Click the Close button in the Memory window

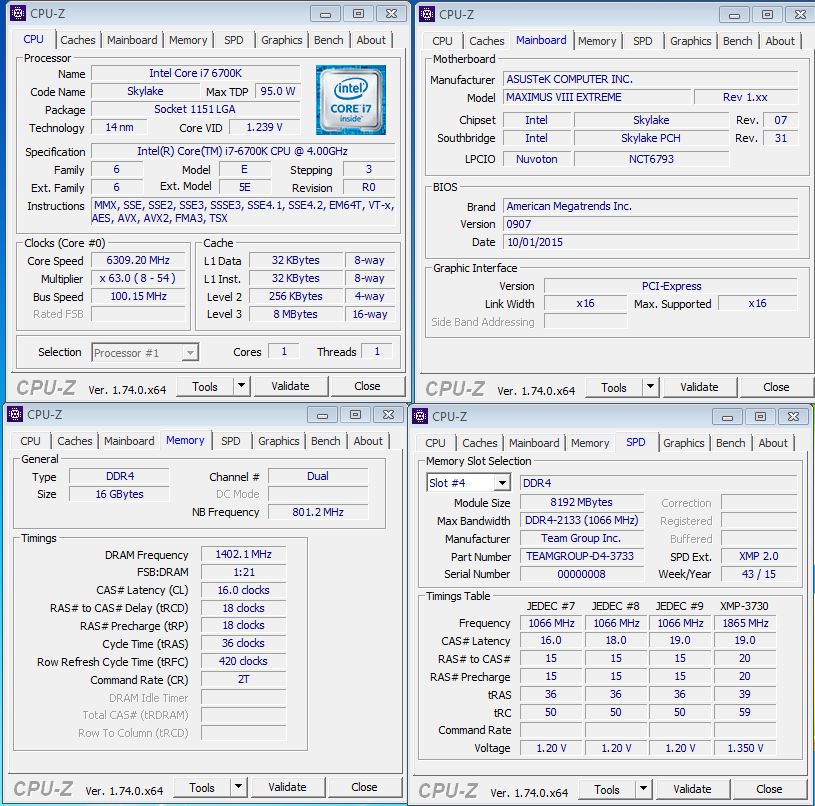point(364,787)
